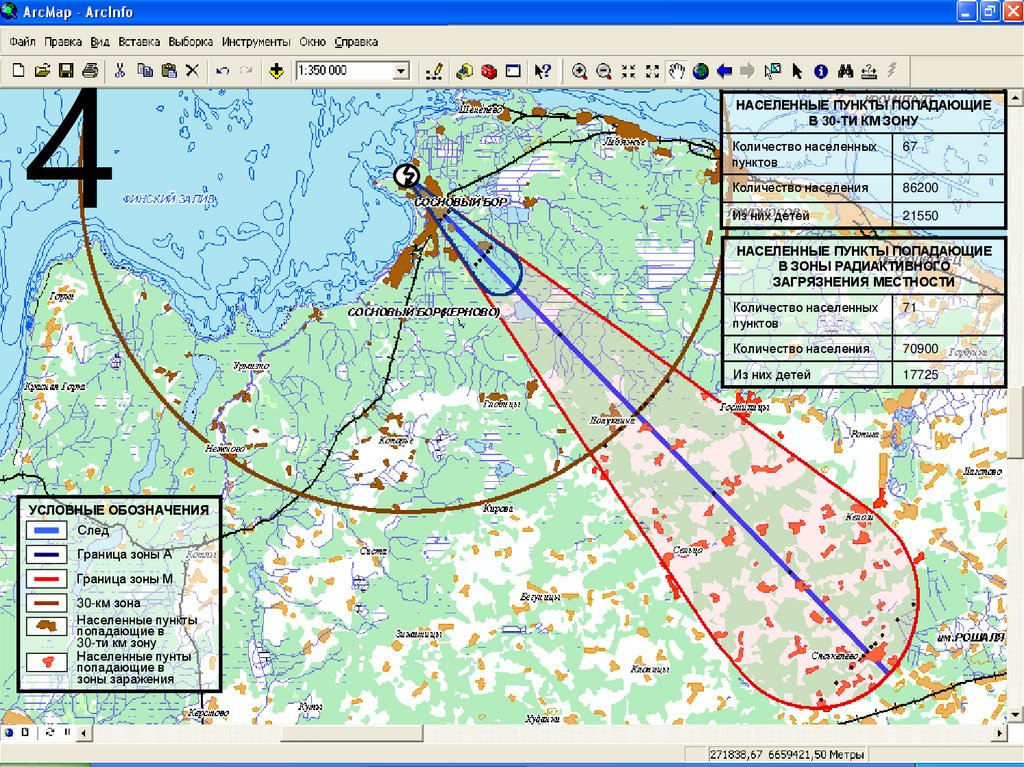Click the coordinates readout in status bar
The width and height of the screenshot is (1024, 767).
pos(786,755)
